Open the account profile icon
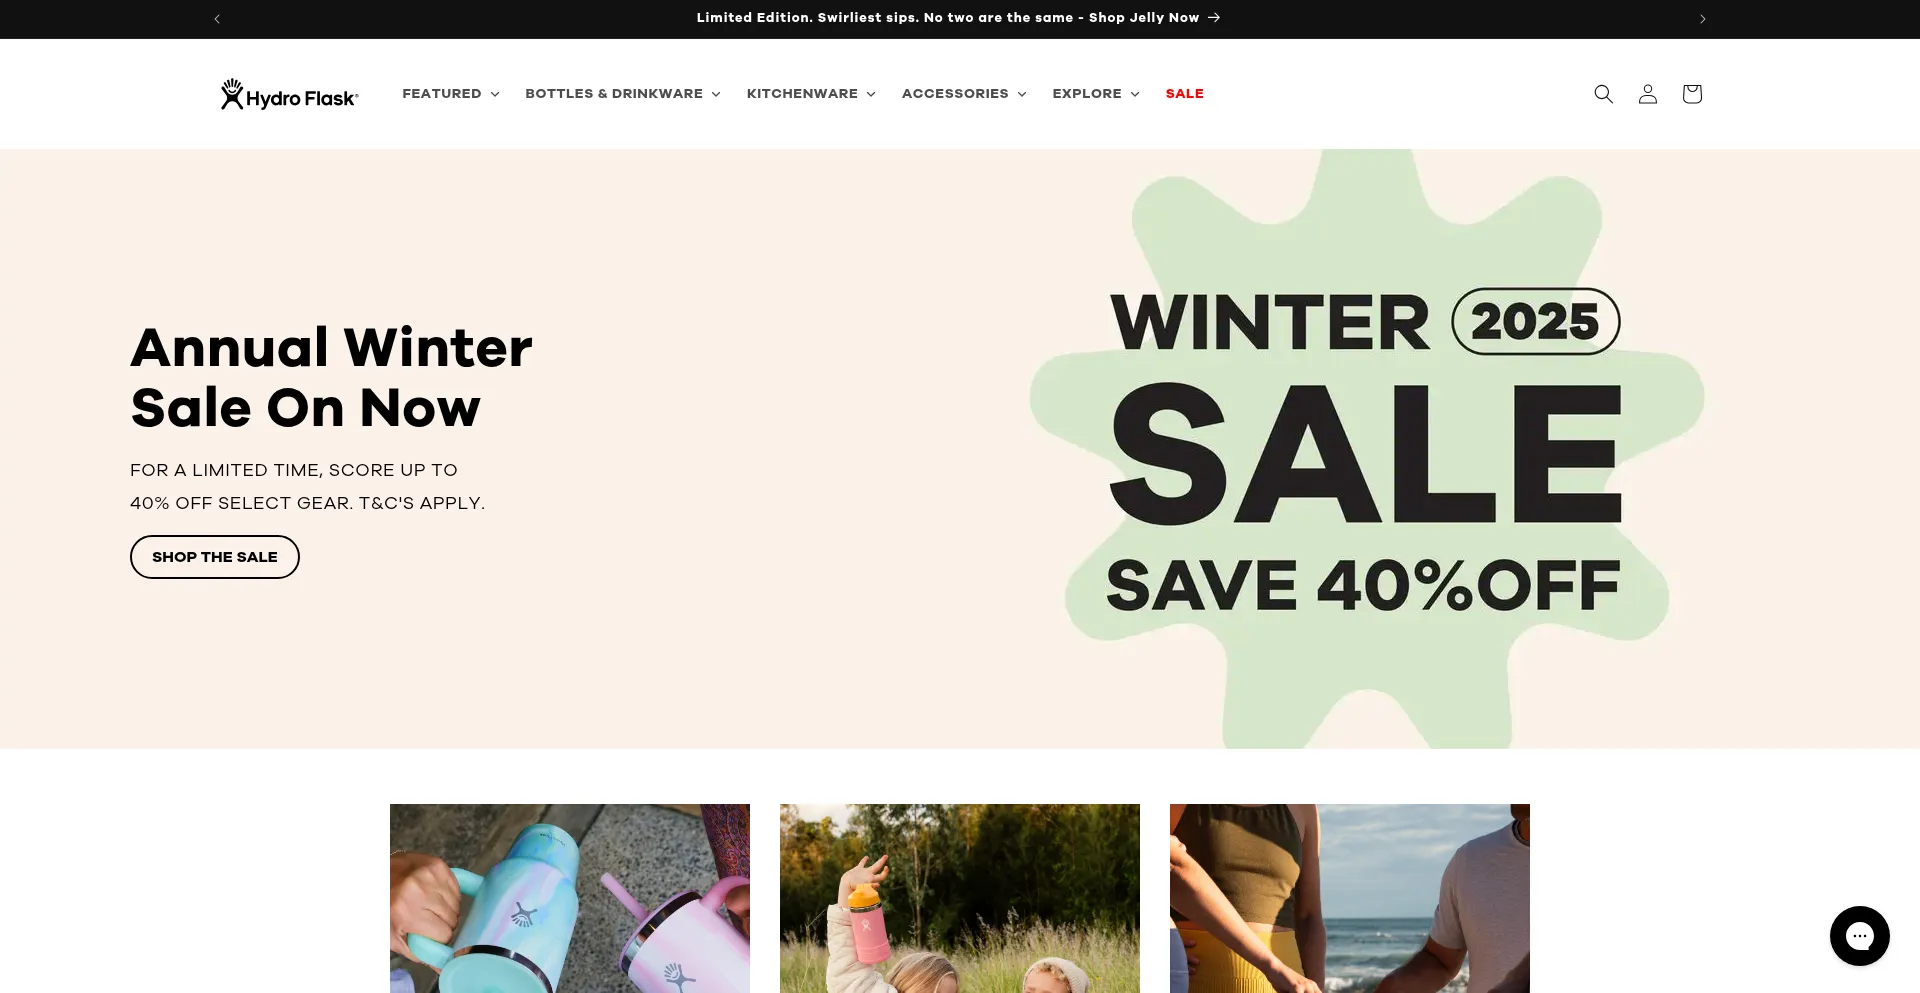The image size is (1920, 993). click(x=1647, y=94)
